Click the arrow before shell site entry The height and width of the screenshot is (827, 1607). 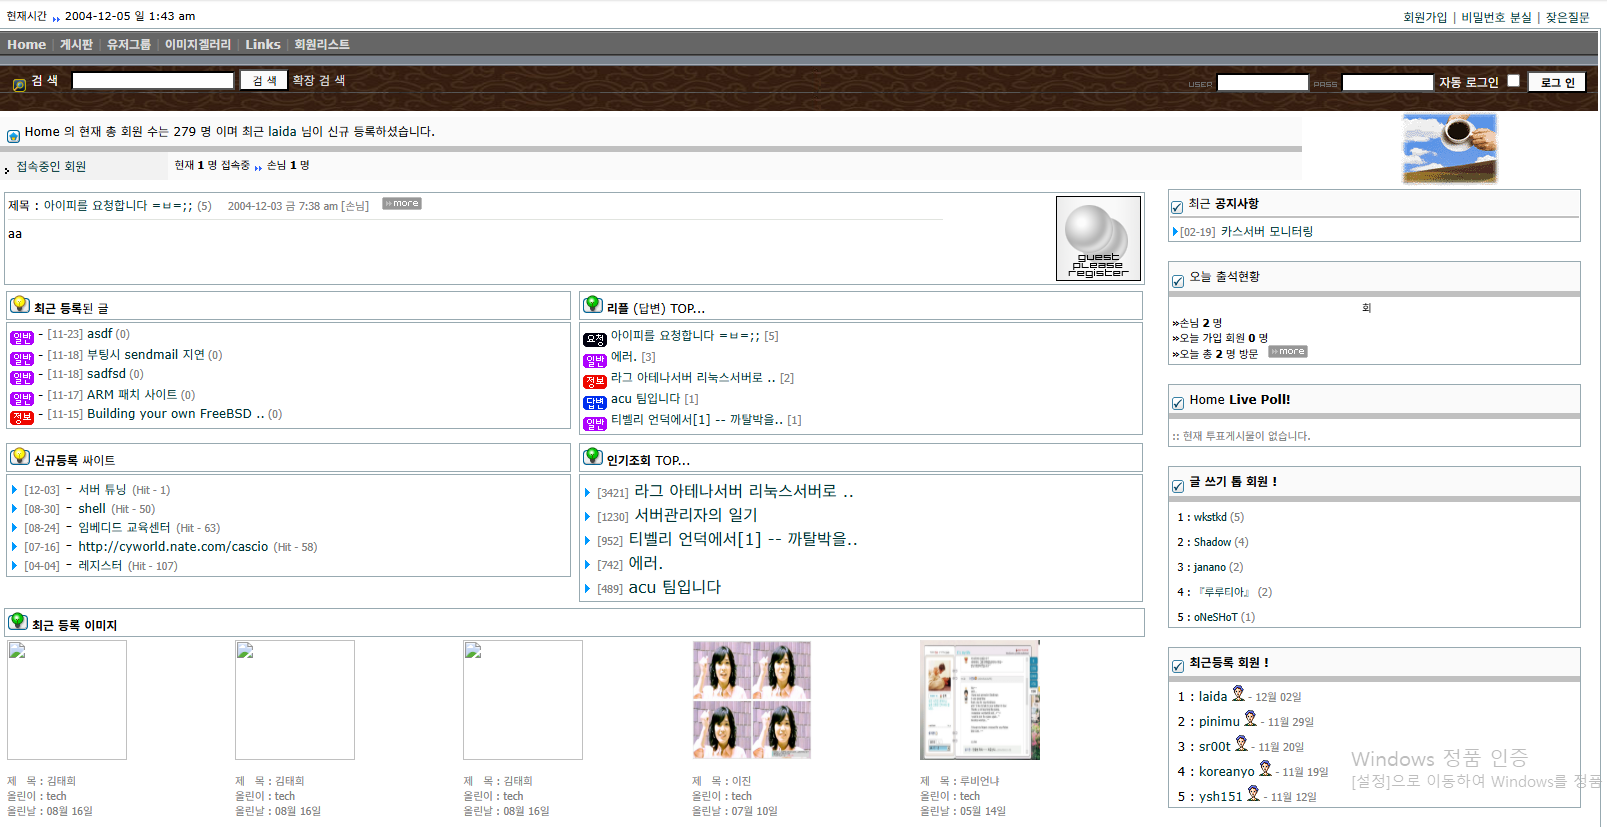tap(14, 509)
